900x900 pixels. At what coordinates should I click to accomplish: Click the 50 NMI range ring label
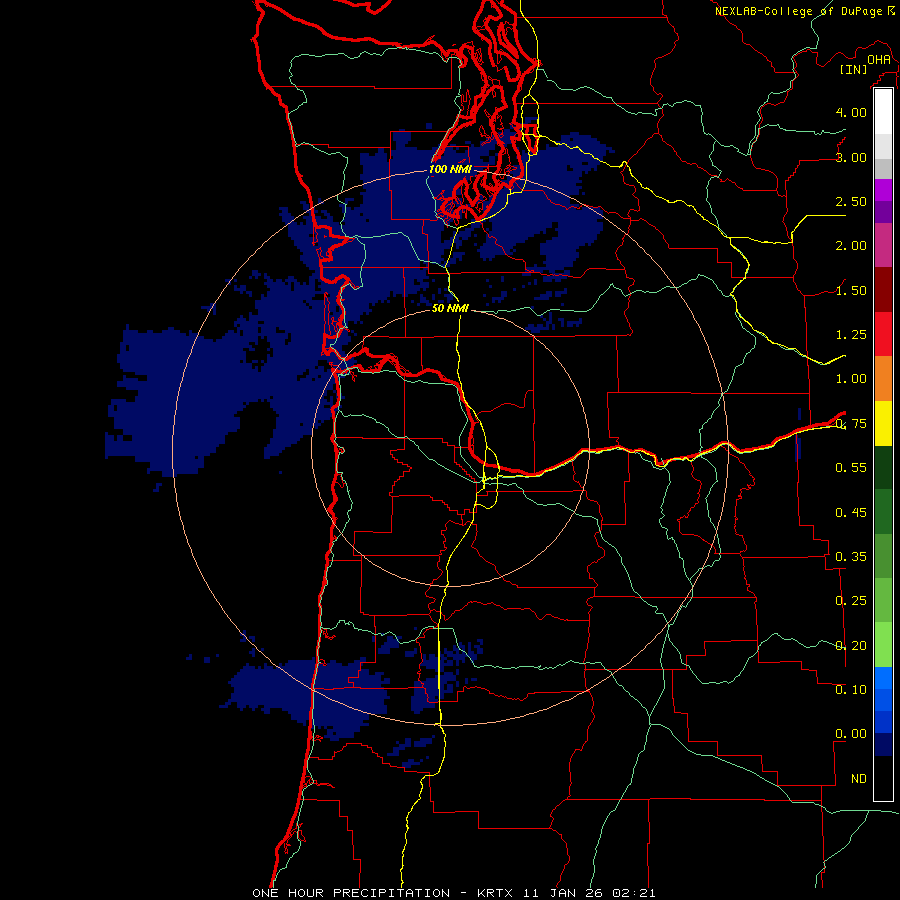[450, 308]
